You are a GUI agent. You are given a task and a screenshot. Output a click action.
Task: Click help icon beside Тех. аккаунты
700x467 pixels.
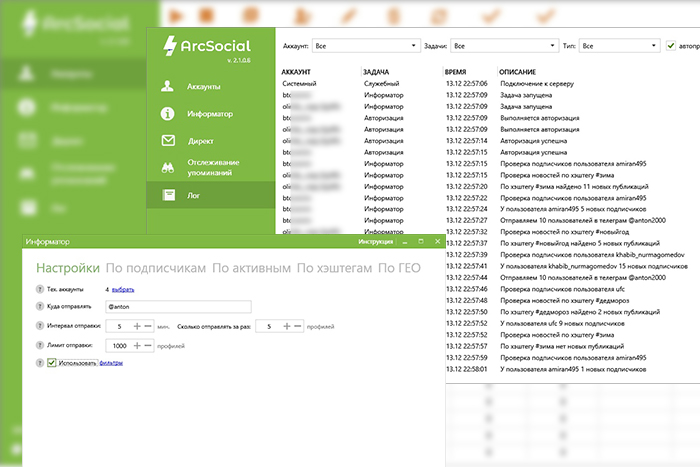pyautogui.click(x=39, y=288)
